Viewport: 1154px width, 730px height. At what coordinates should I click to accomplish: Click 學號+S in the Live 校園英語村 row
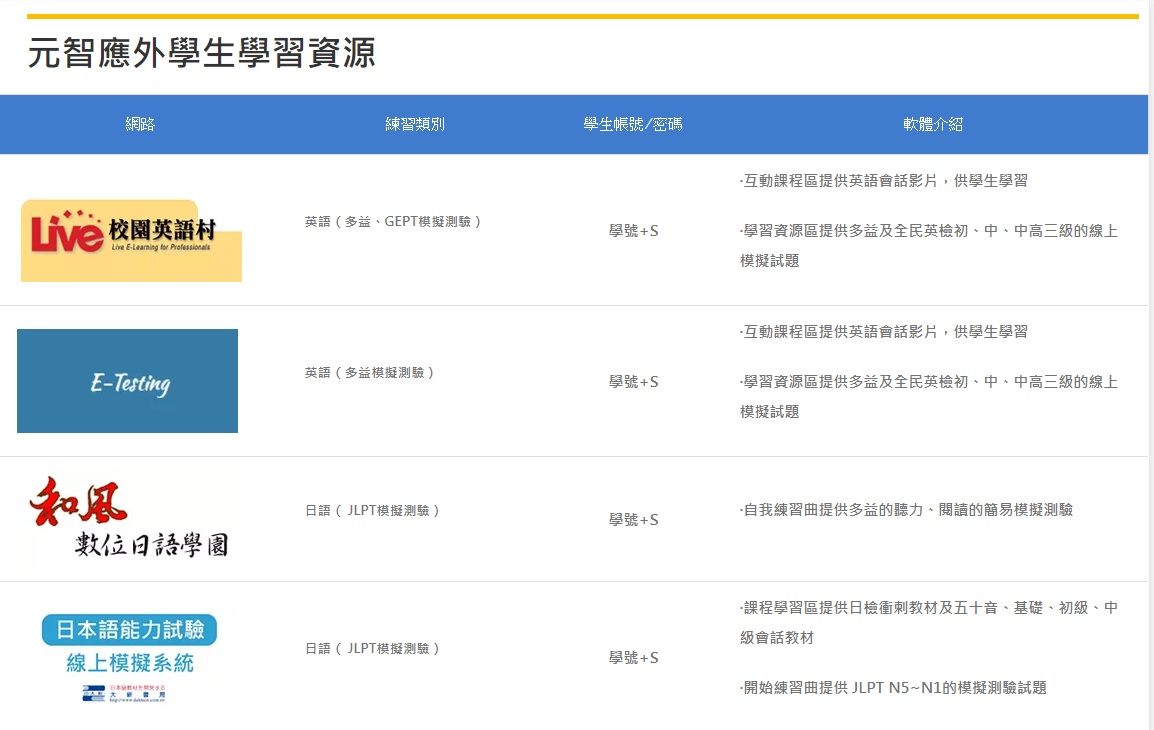click(633, 231)
